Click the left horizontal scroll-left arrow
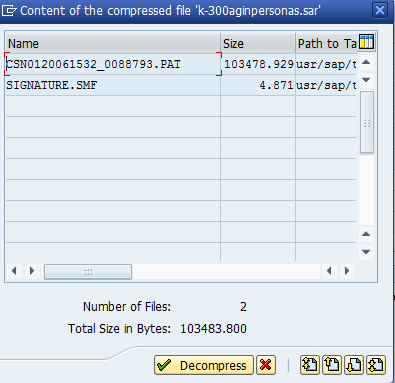 (14, 271)
